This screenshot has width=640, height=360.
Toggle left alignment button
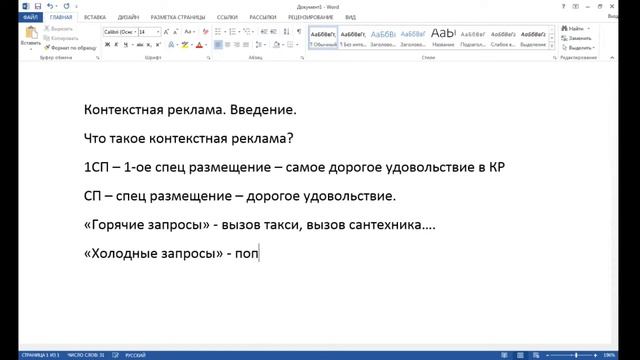[218, 44]
